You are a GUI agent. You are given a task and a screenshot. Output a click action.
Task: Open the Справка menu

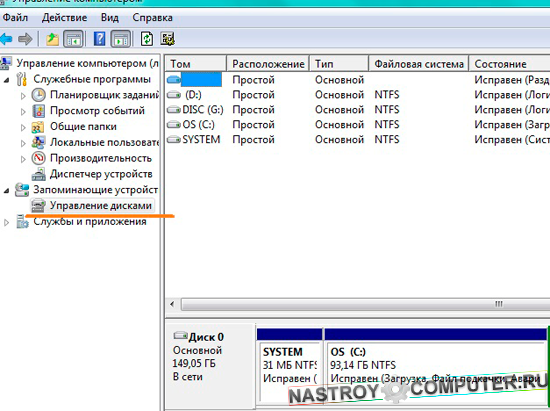click(153, 18)
